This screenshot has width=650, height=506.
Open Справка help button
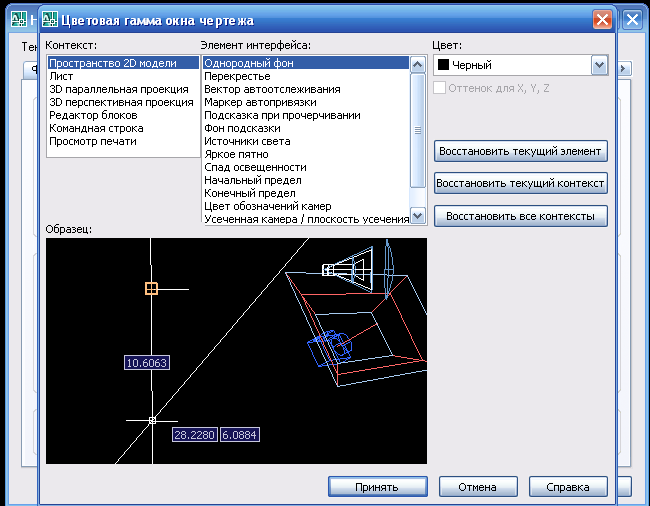pyautogui.click(x=568, y=487)
